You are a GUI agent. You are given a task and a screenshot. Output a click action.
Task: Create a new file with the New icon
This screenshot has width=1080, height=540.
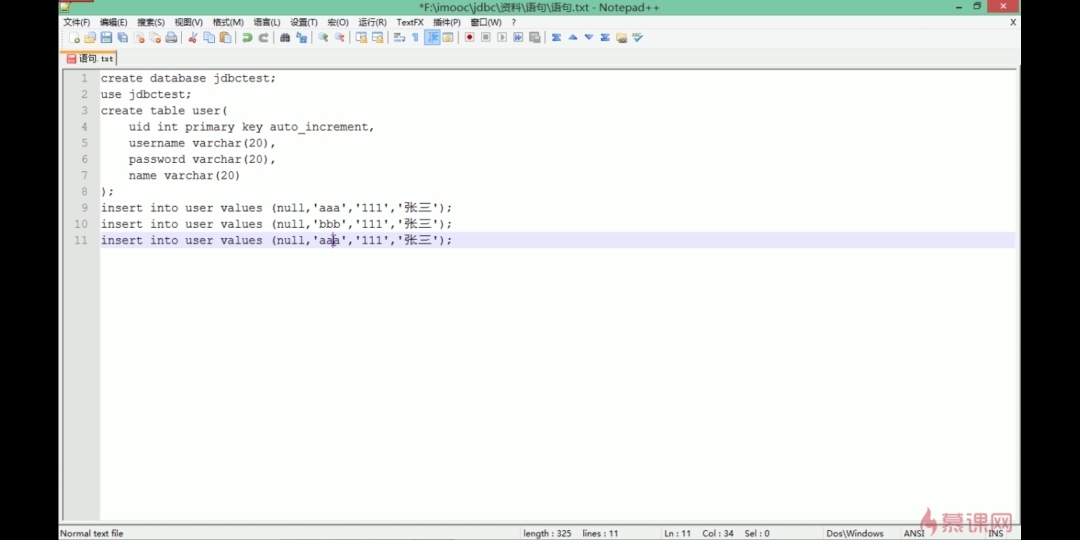point(74,37)
